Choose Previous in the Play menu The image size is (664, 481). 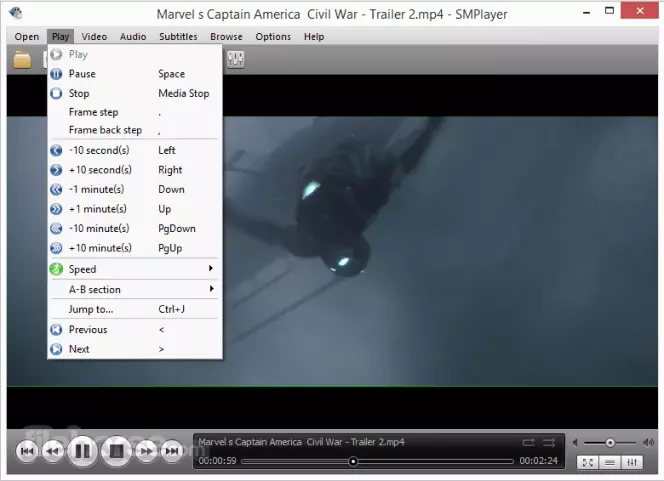[135, 329]
